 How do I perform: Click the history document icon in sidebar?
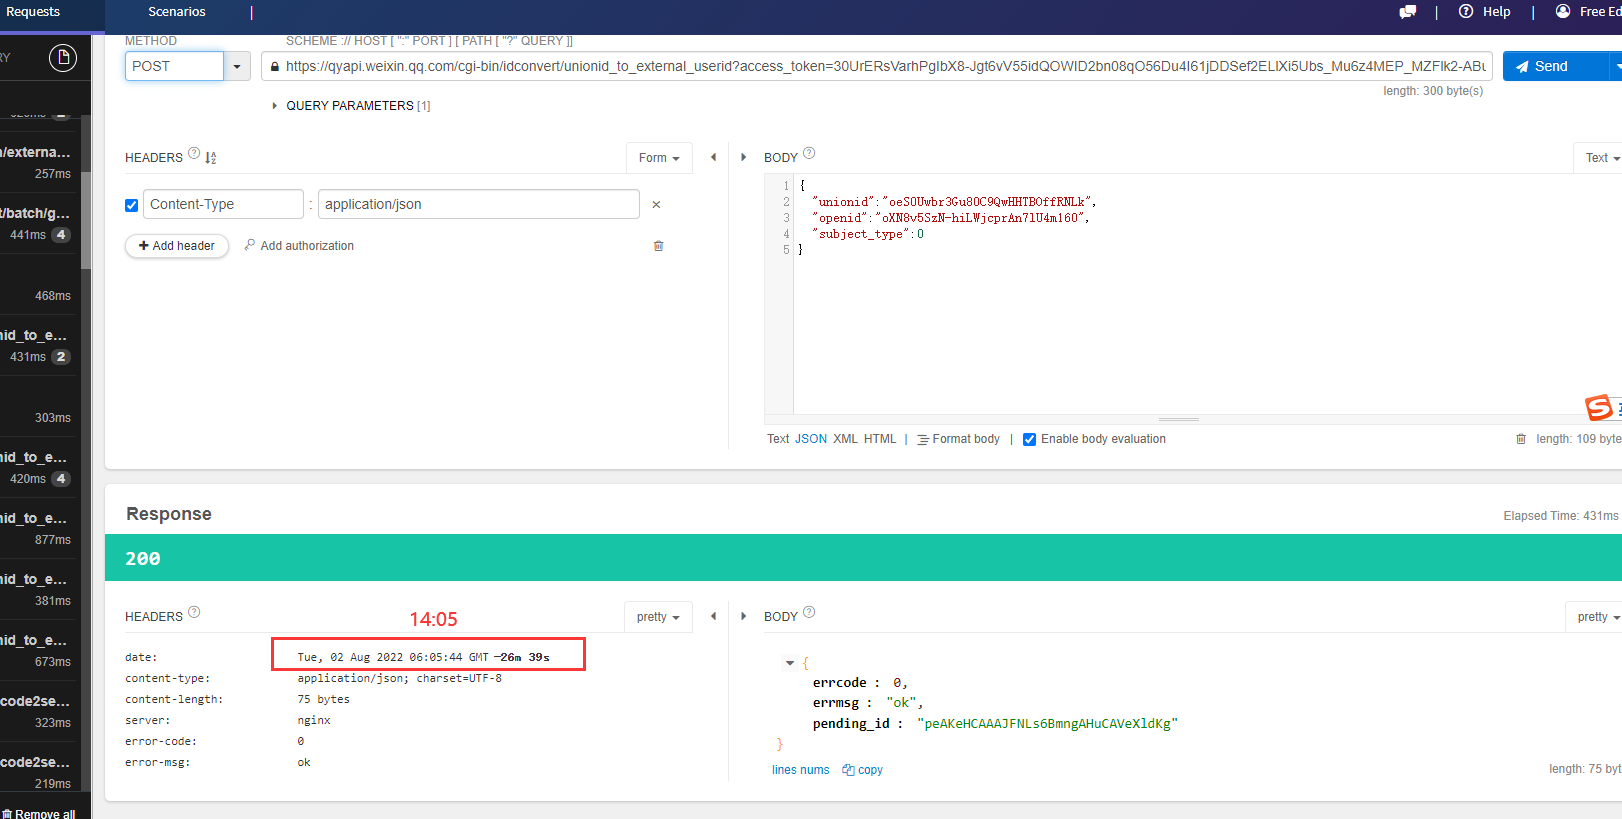[x=63, y=58]
